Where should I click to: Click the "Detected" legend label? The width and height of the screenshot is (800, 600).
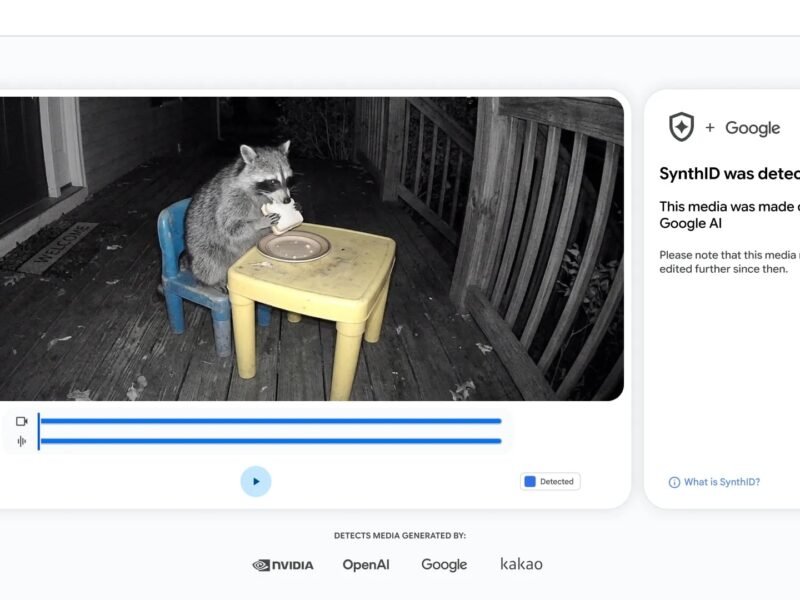(557, 482)
